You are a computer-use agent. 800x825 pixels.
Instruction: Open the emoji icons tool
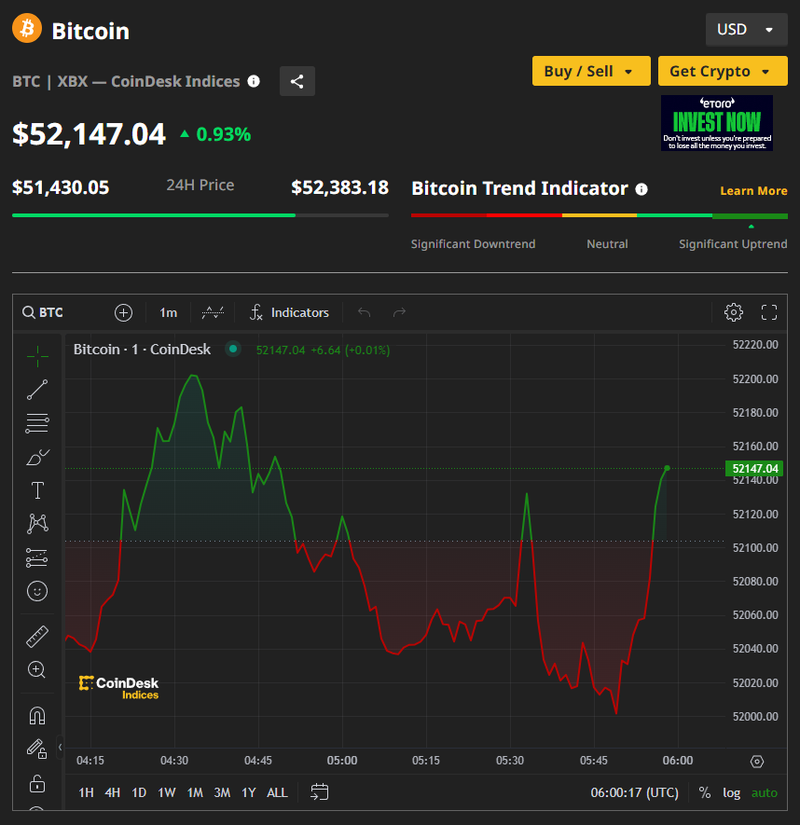click(37, 591)
